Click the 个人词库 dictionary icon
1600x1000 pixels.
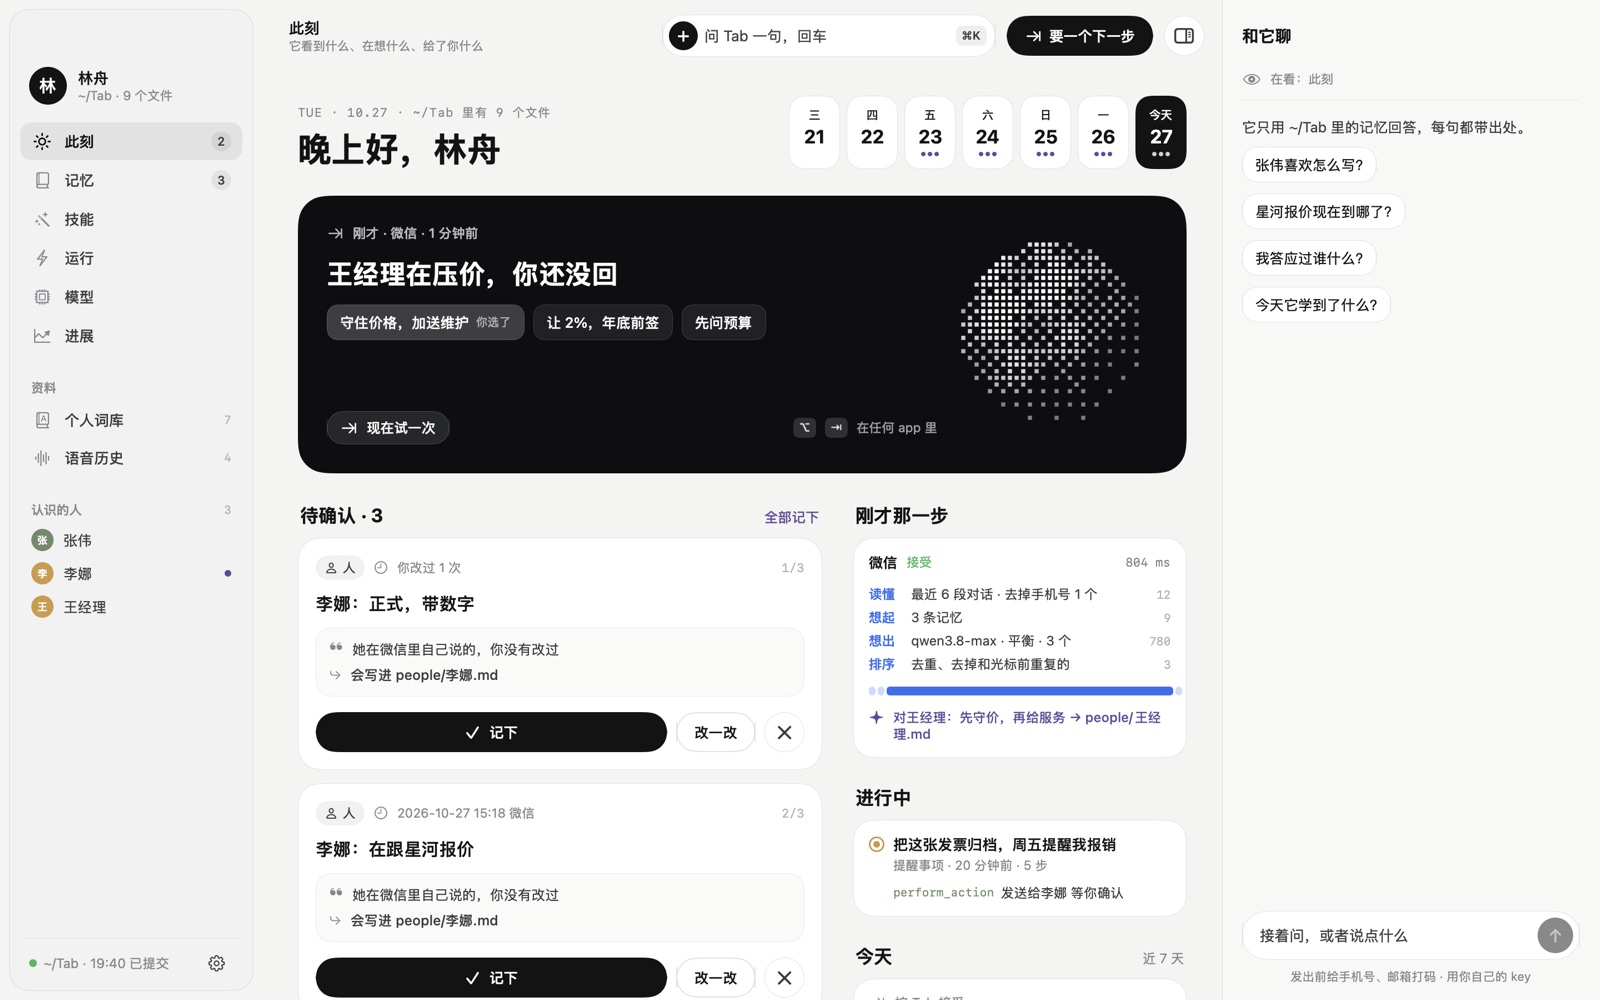(x=42, y=420)
